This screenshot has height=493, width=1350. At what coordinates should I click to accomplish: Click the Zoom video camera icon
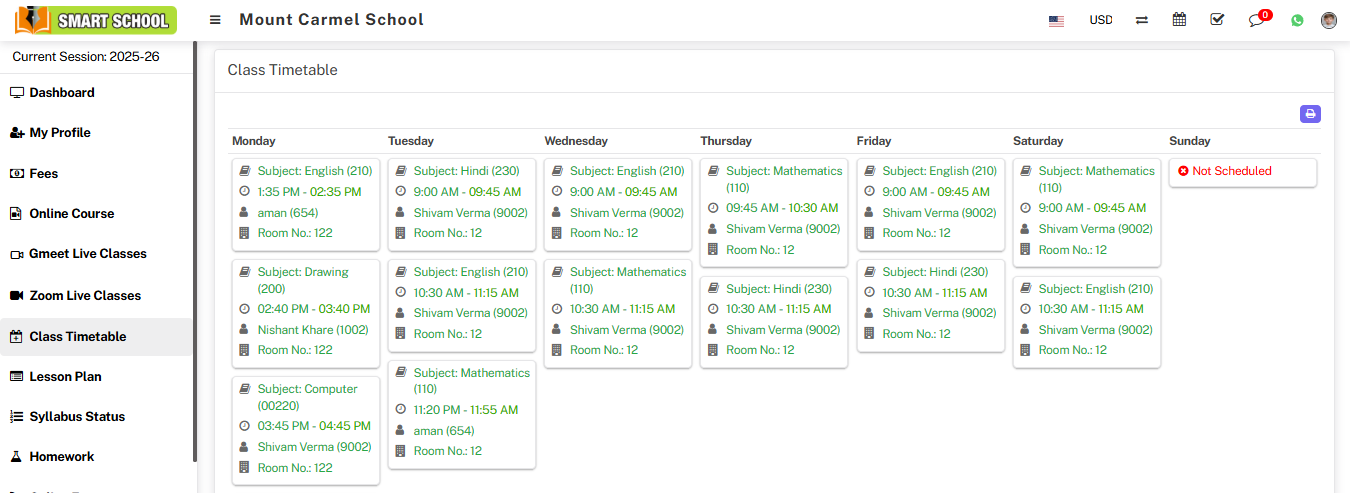coord(16,296)
